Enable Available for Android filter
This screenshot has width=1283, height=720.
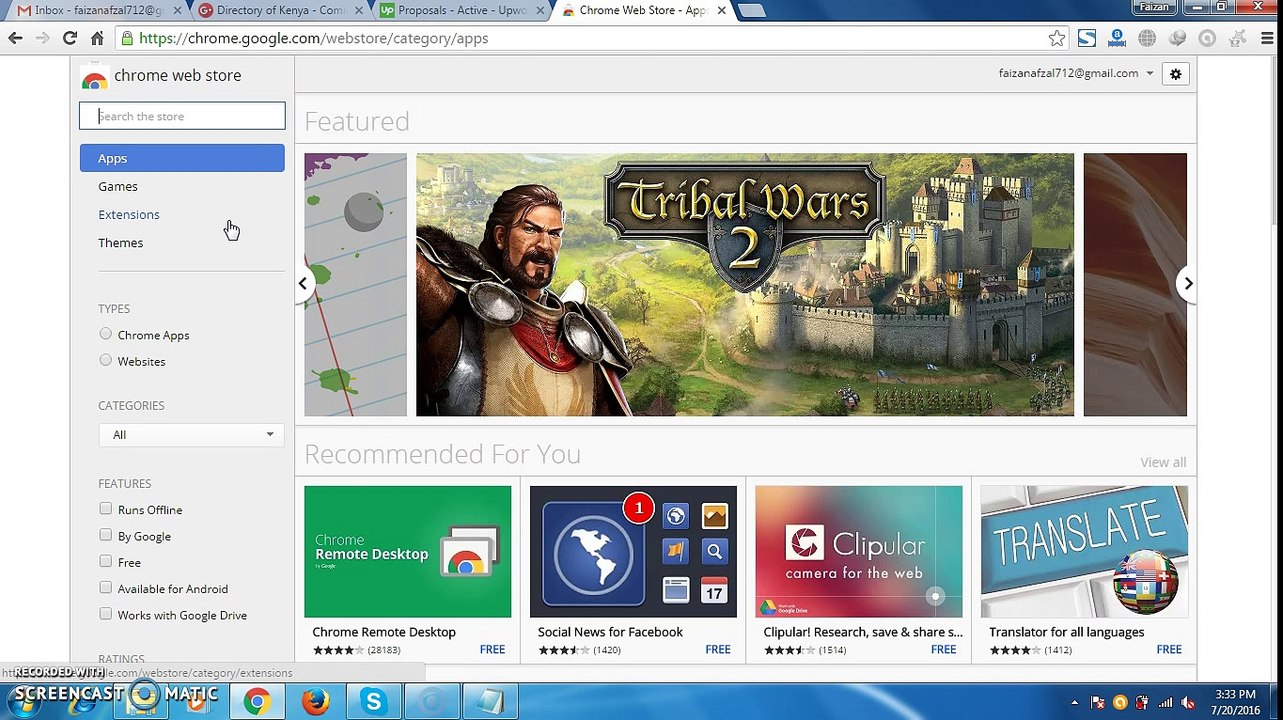(106, 588)
